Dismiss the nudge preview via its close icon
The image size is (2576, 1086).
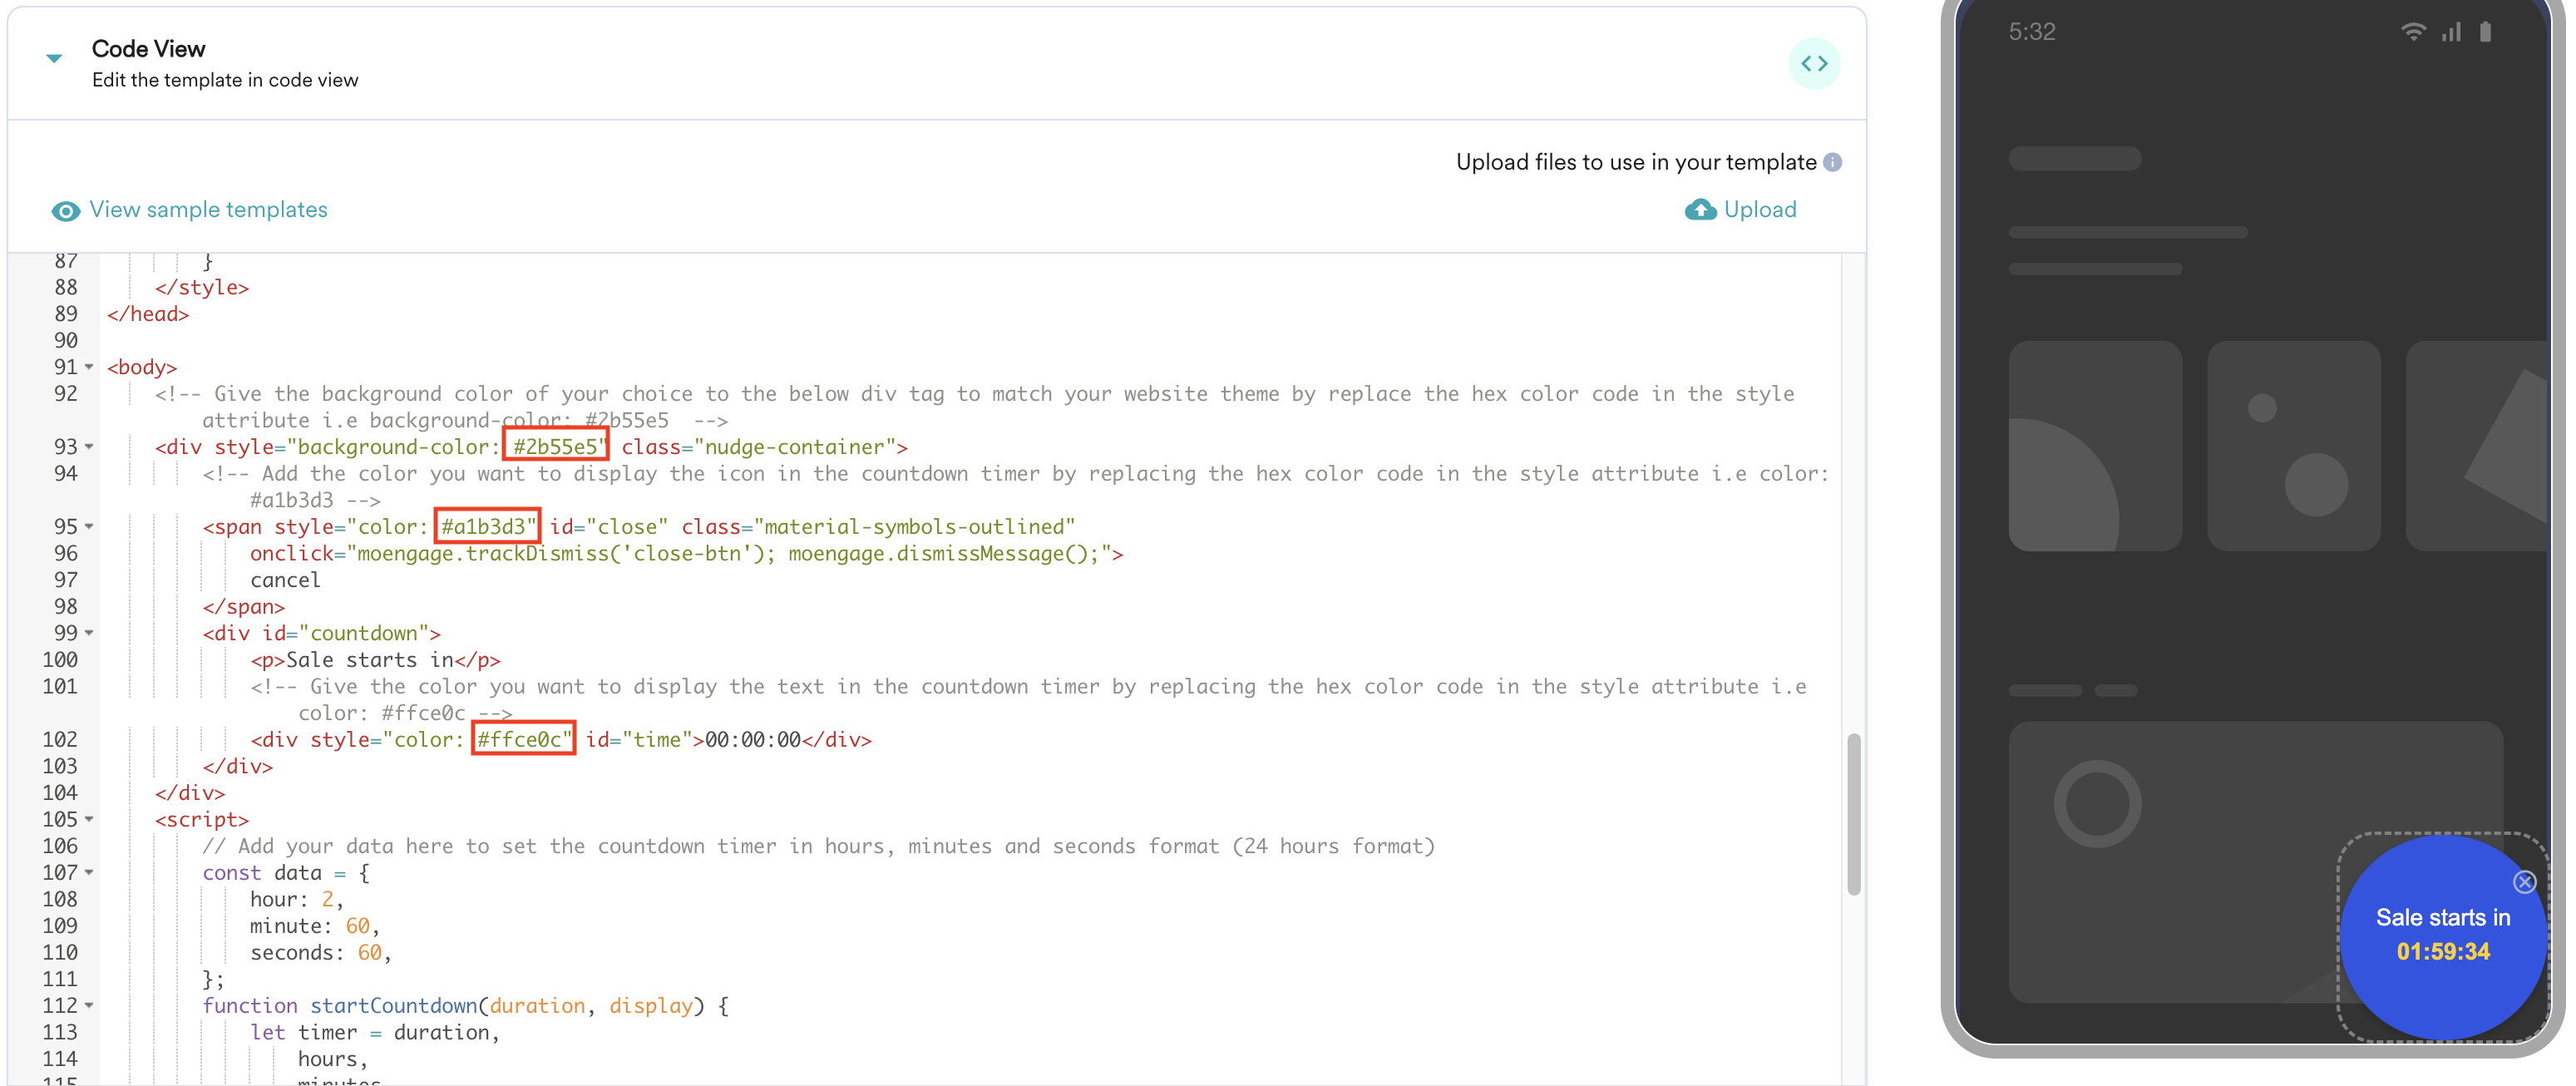tap(2525, 881)
